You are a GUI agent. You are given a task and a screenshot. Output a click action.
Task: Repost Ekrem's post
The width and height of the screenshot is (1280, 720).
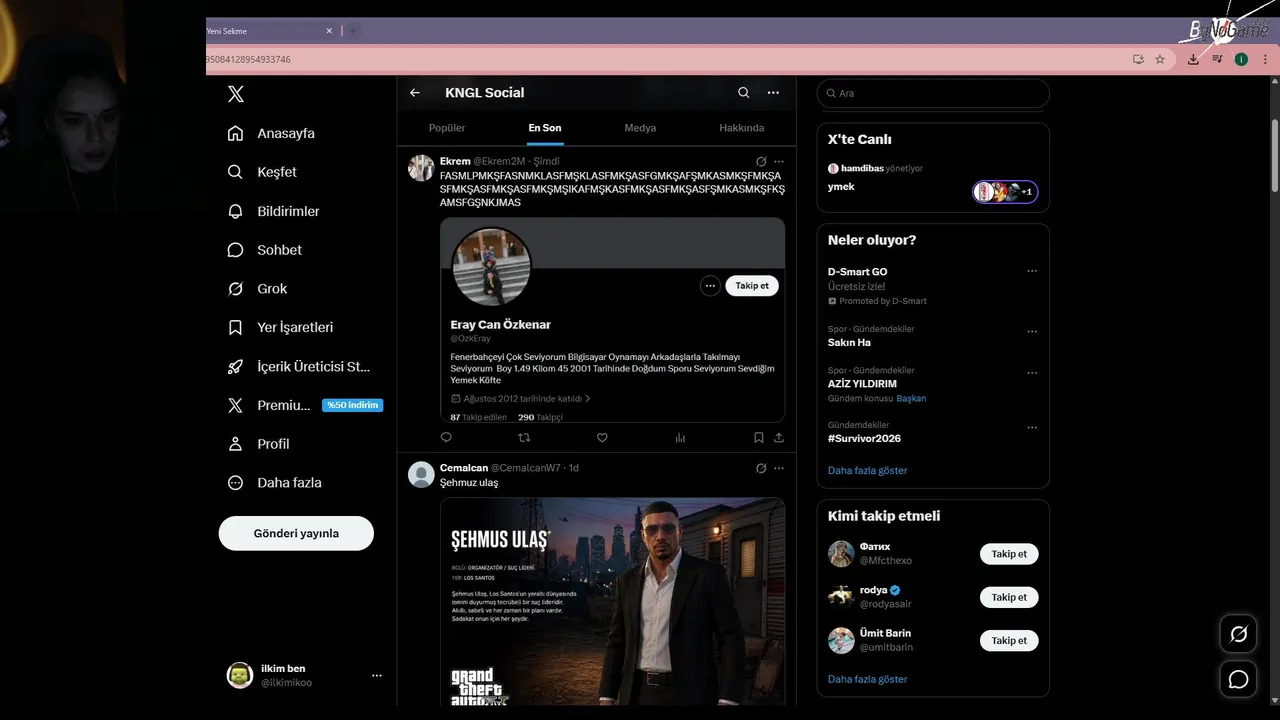[524, 437]
